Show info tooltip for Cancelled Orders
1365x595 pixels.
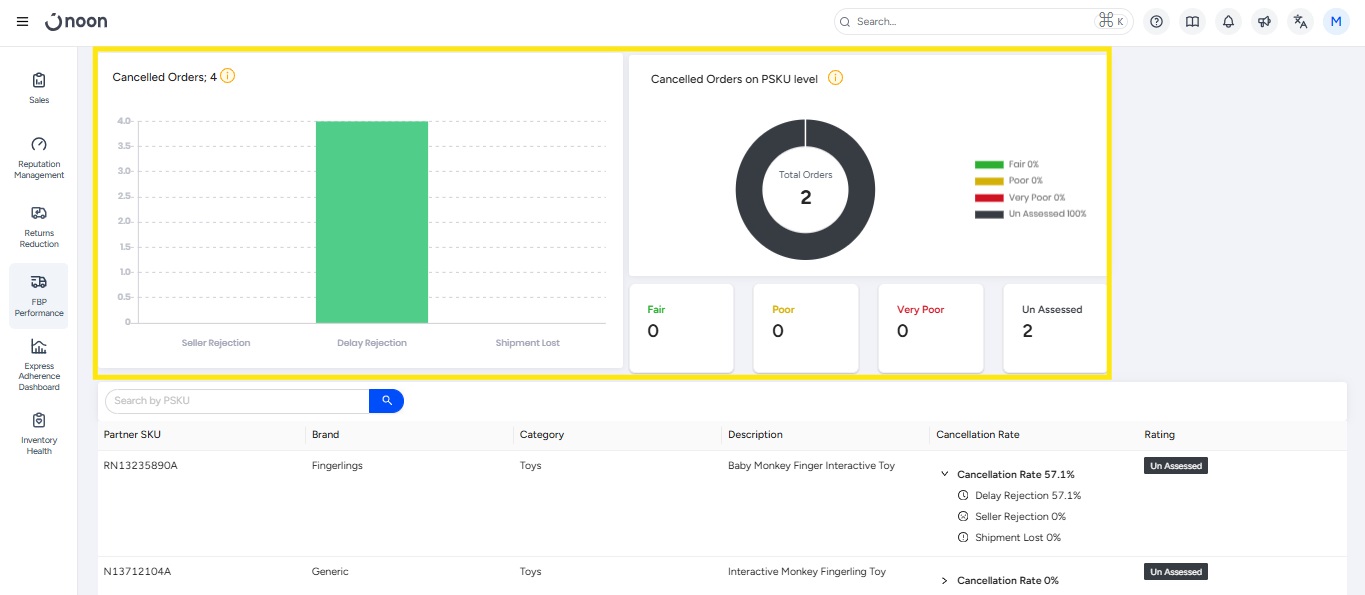pyautogui.click(x=228, y=76)
